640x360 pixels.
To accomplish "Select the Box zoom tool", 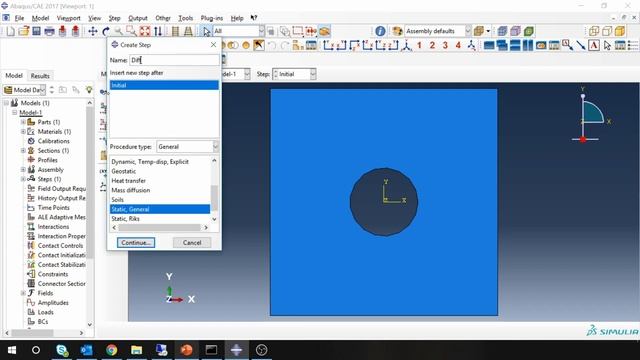I will (x=131, y=31).
